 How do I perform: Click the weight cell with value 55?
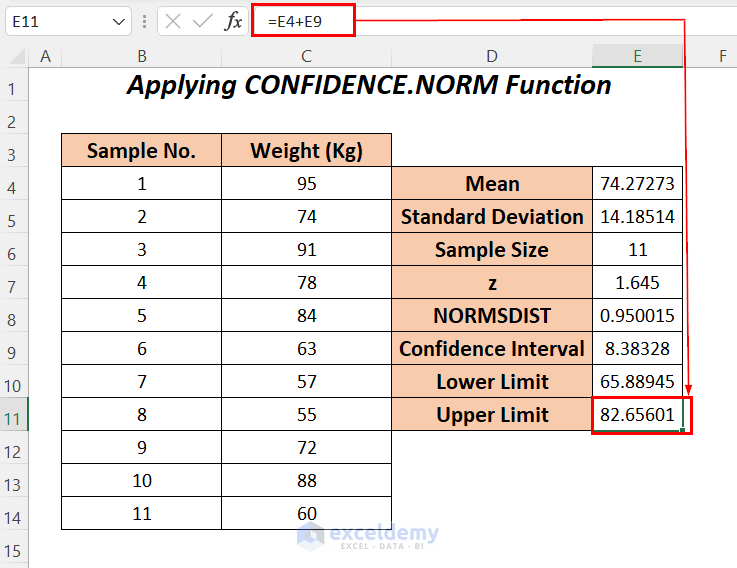[x=306, y=414]
